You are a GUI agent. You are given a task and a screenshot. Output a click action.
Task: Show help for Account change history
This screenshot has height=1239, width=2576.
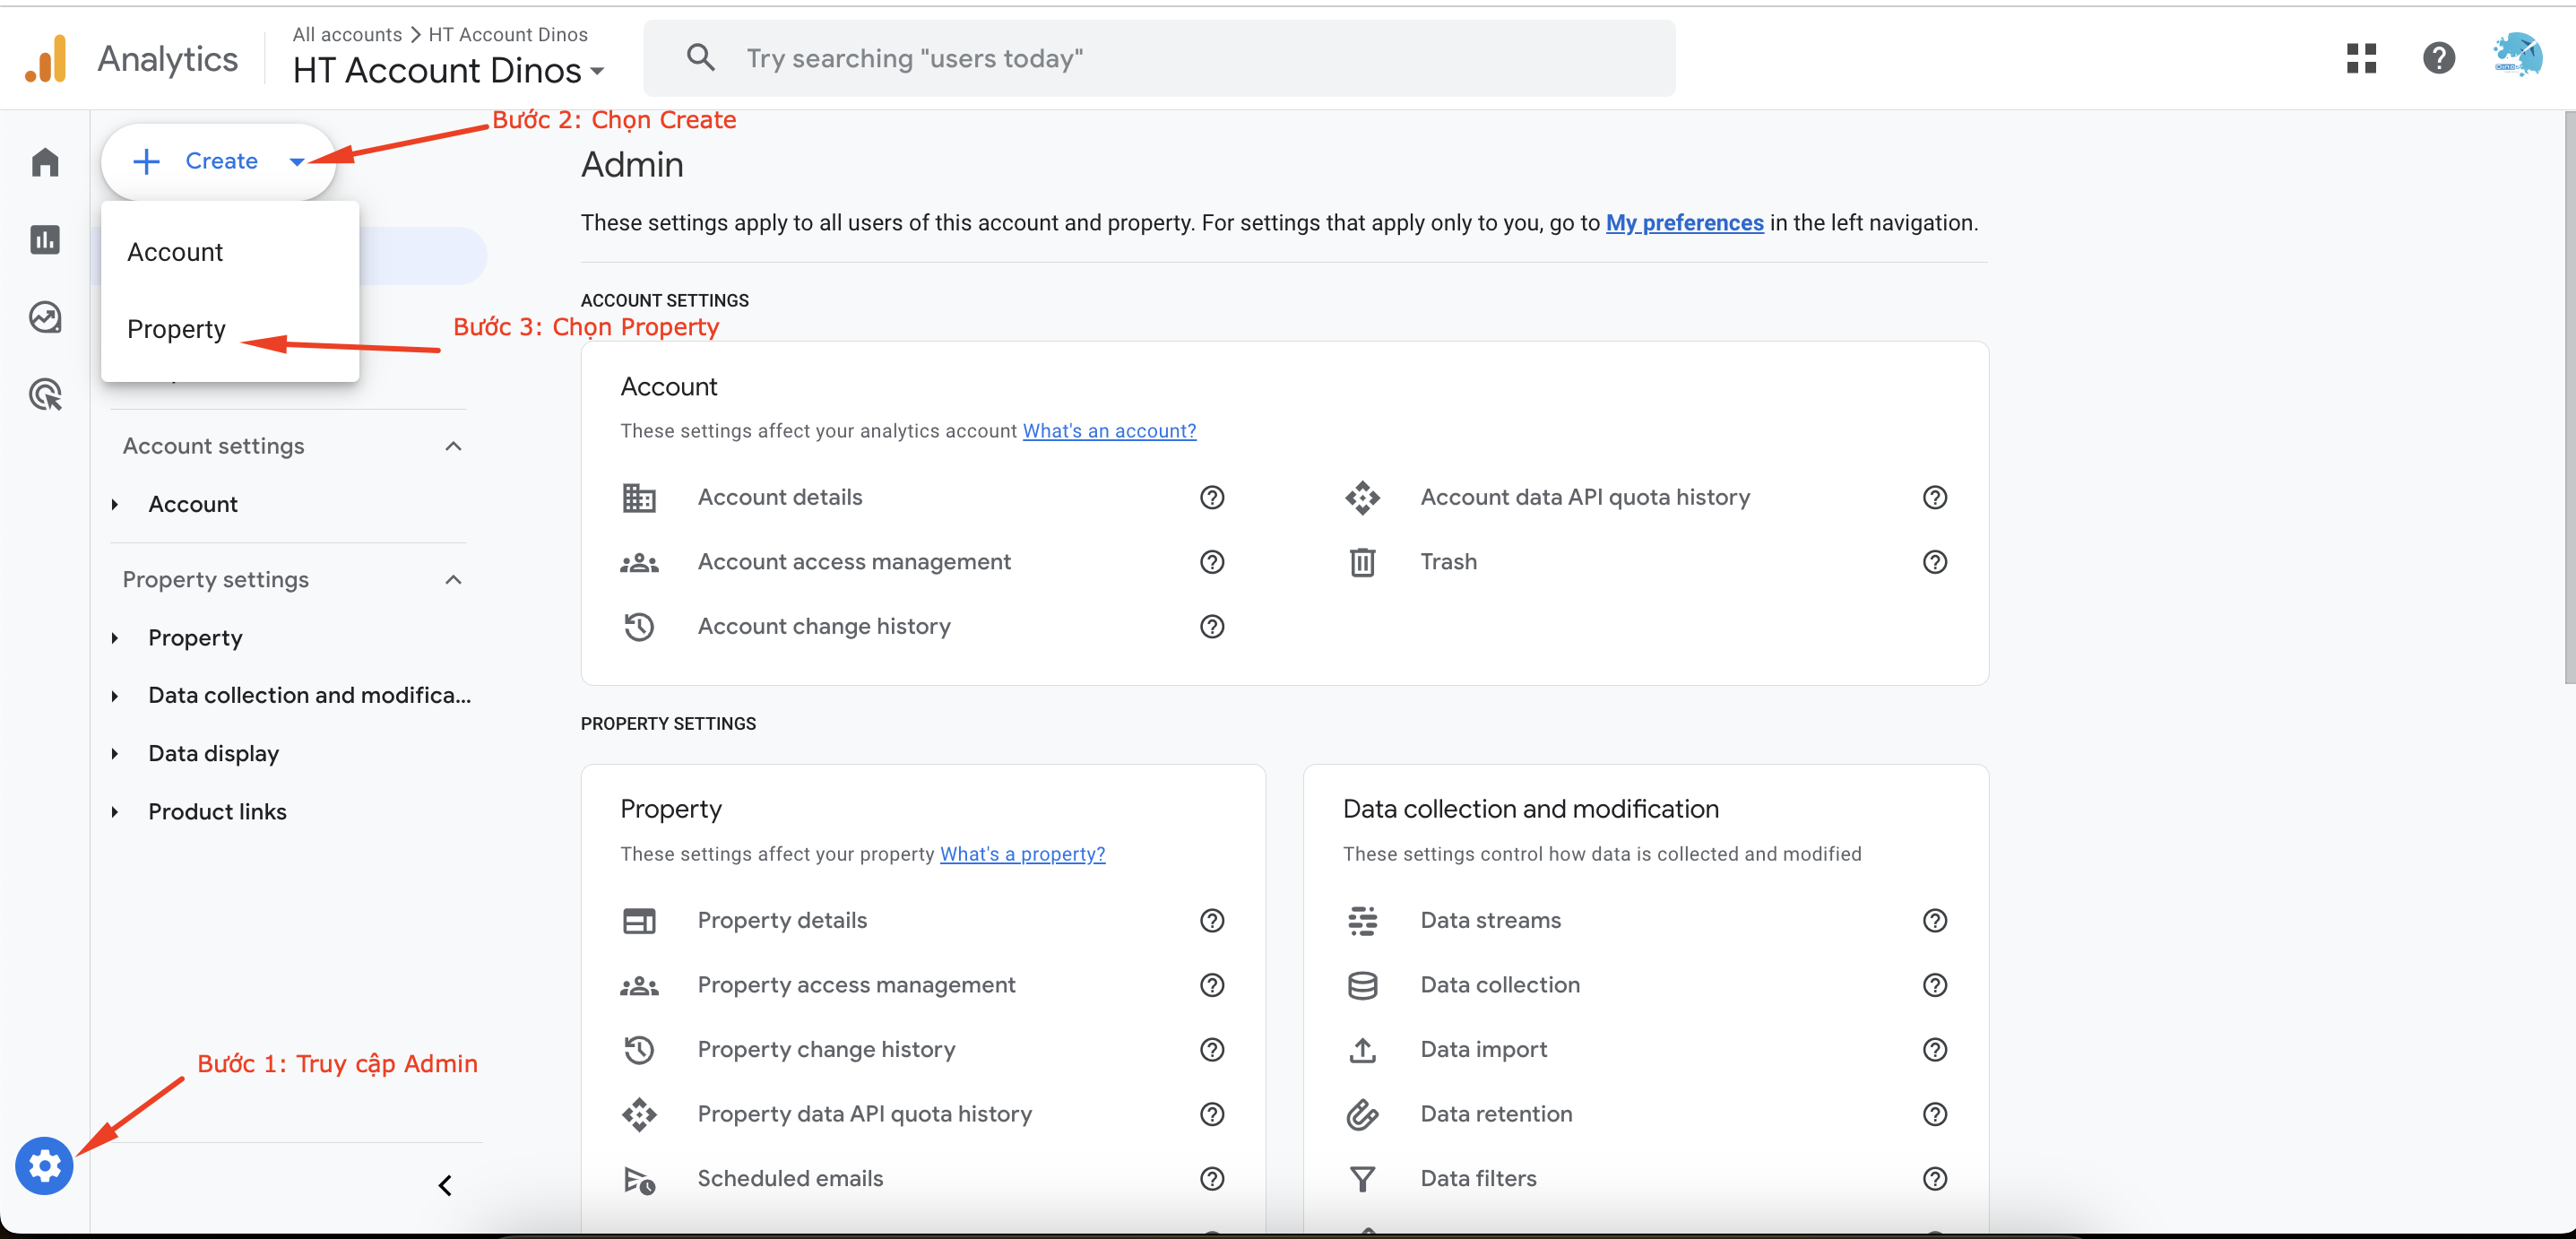tap(1212, 626)
